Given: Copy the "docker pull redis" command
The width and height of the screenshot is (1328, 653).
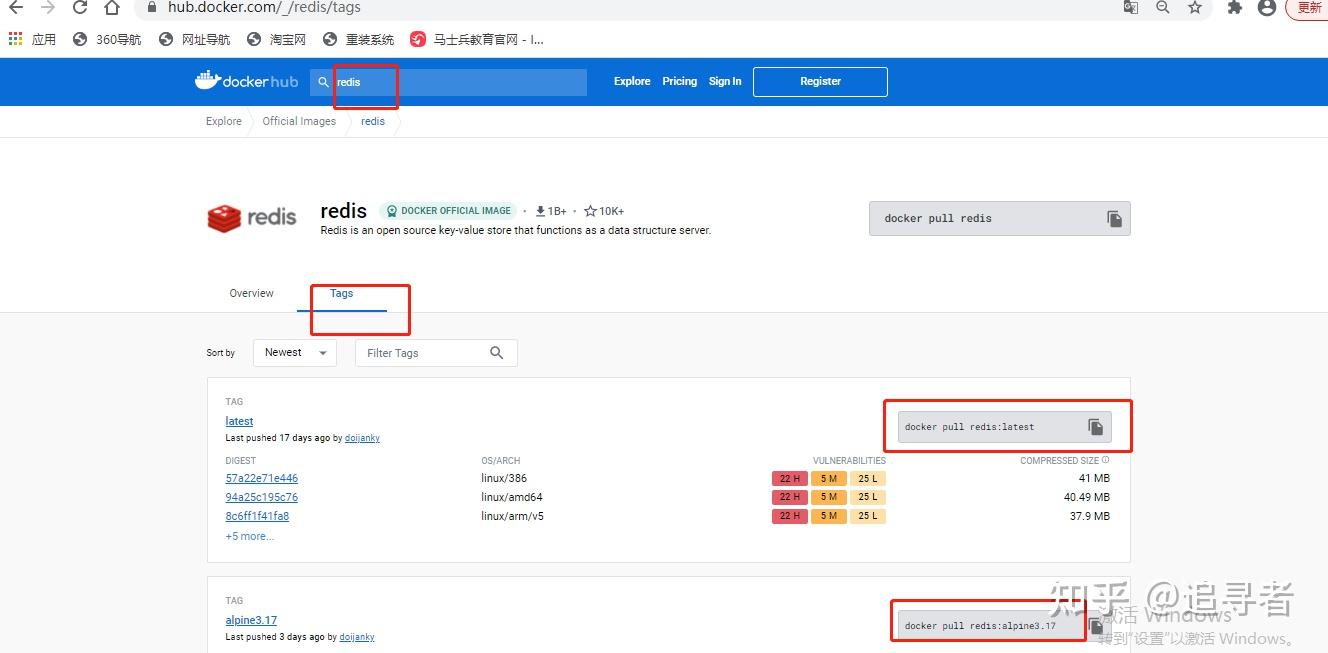Looking at the screenshot, I should coord(1114,218).
